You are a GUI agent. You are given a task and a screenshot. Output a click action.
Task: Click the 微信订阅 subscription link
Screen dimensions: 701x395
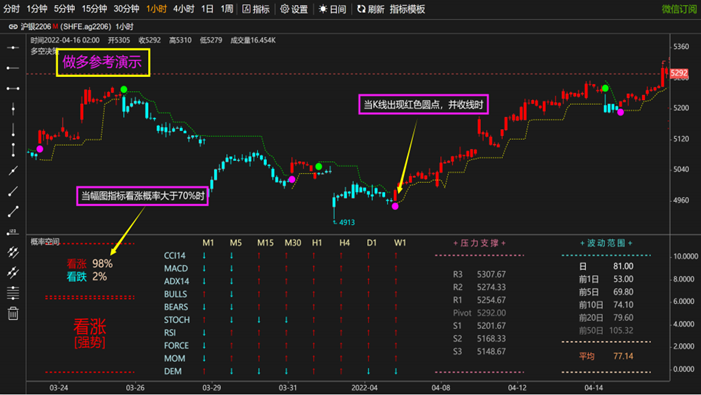point(679,9)
